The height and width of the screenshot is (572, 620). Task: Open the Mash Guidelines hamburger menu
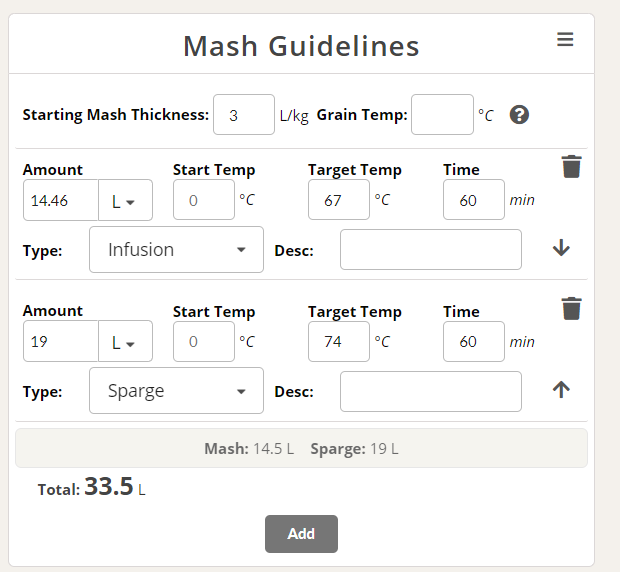coord(565,39)
